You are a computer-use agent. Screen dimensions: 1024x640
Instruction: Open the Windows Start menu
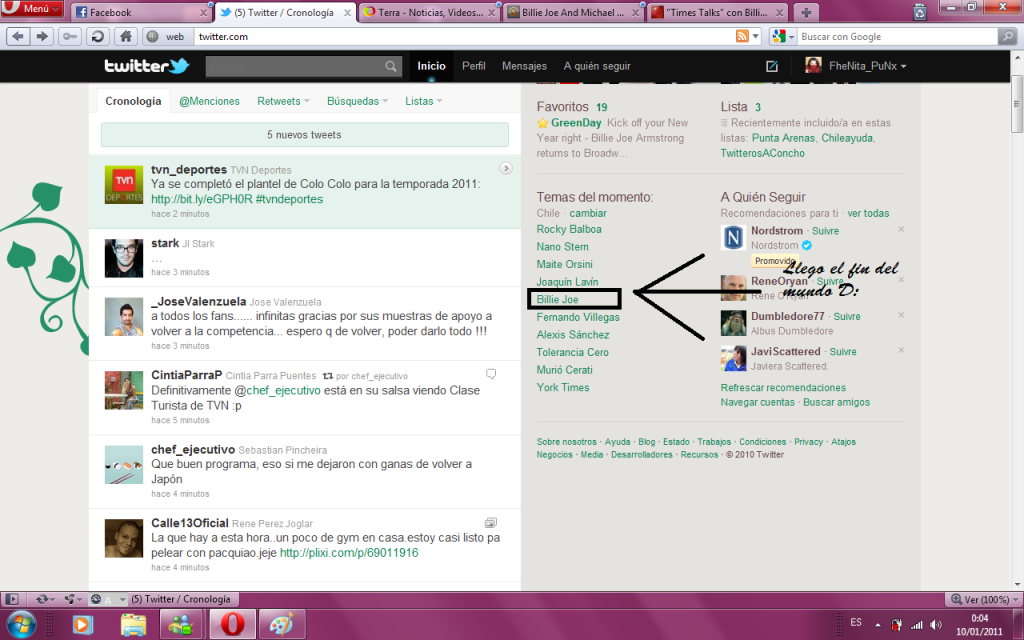(x=20, y=625)
